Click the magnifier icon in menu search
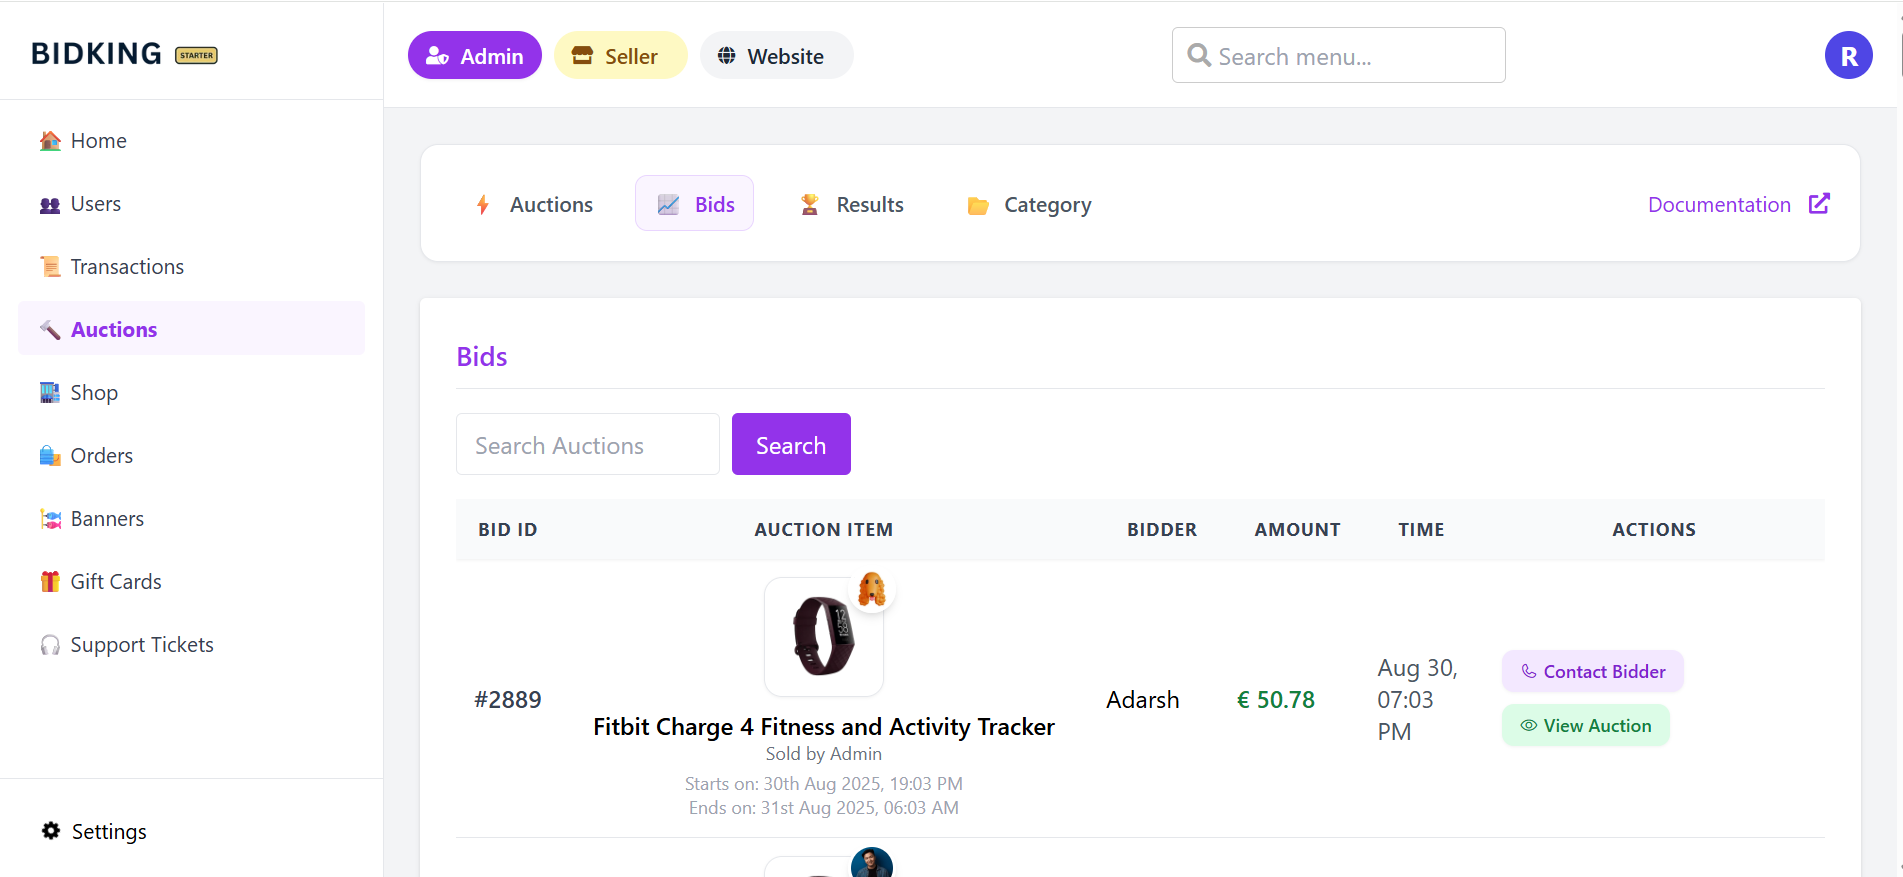Viewport: 1903px width, 877px height. pyautogui.click(x=1198, y=56)
